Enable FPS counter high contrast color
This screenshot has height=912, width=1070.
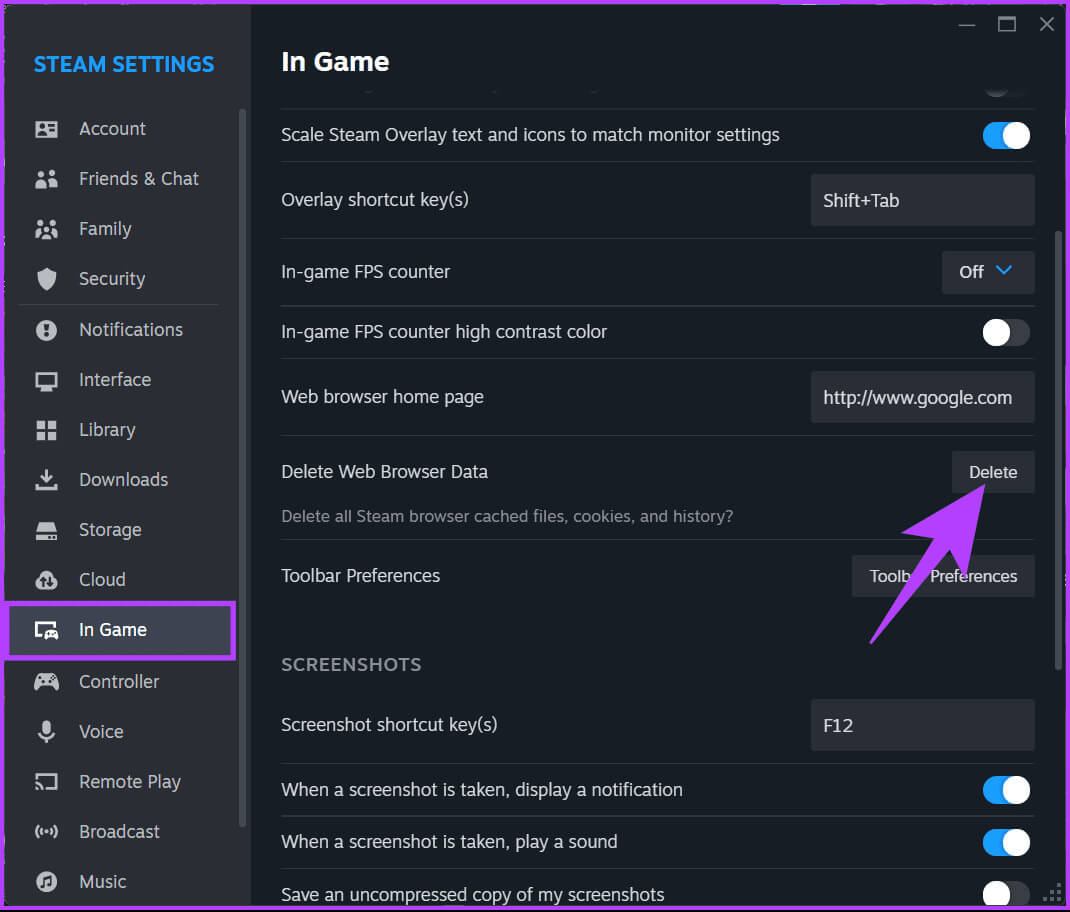point(1006,332)
